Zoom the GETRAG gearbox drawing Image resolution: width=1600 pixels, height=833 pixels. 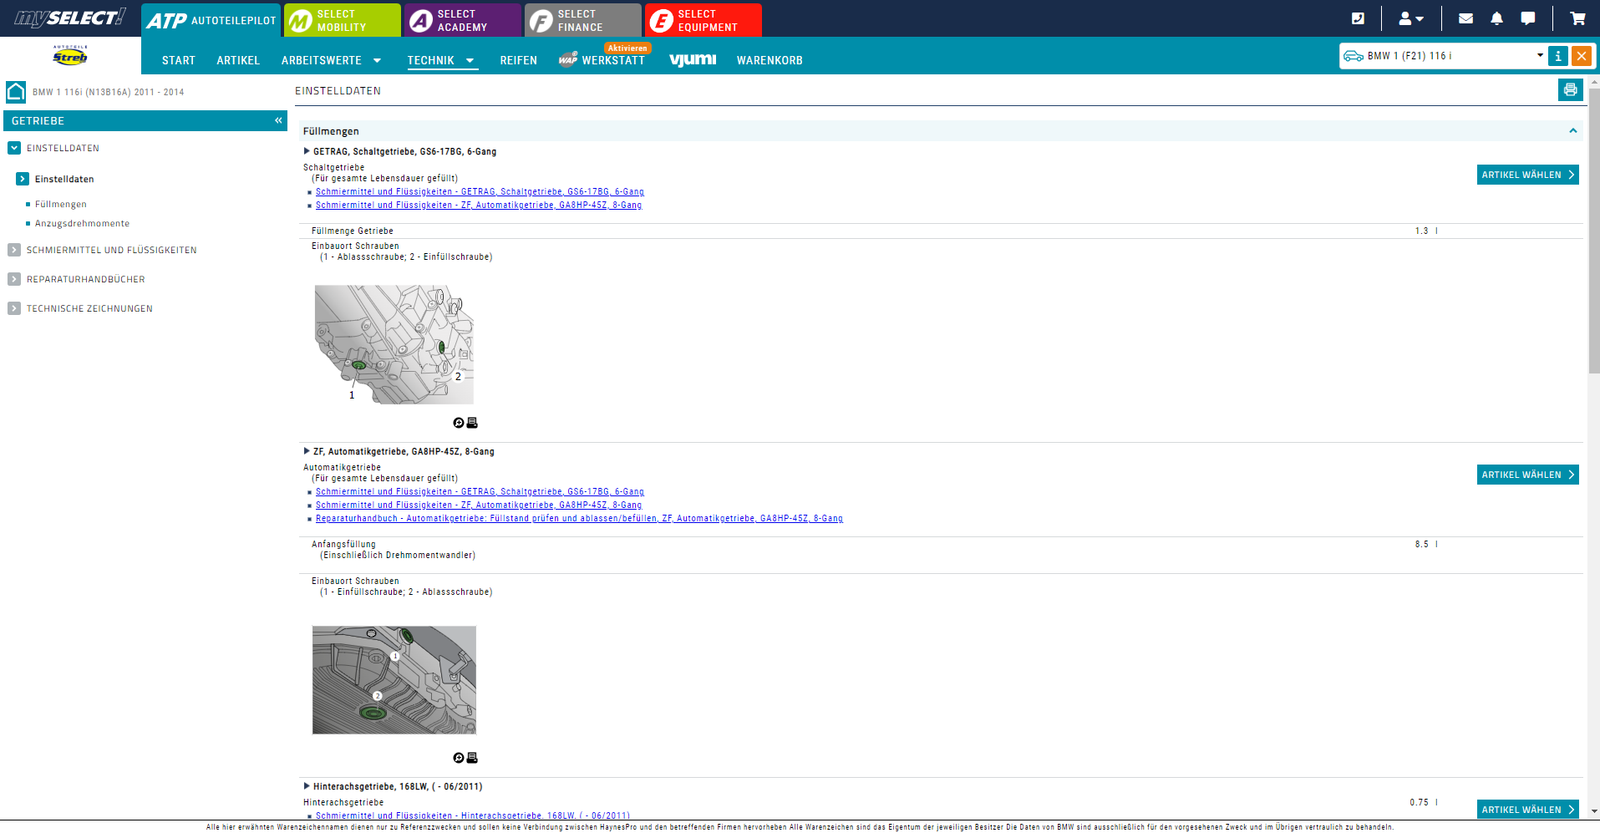(x=458, y=423)
